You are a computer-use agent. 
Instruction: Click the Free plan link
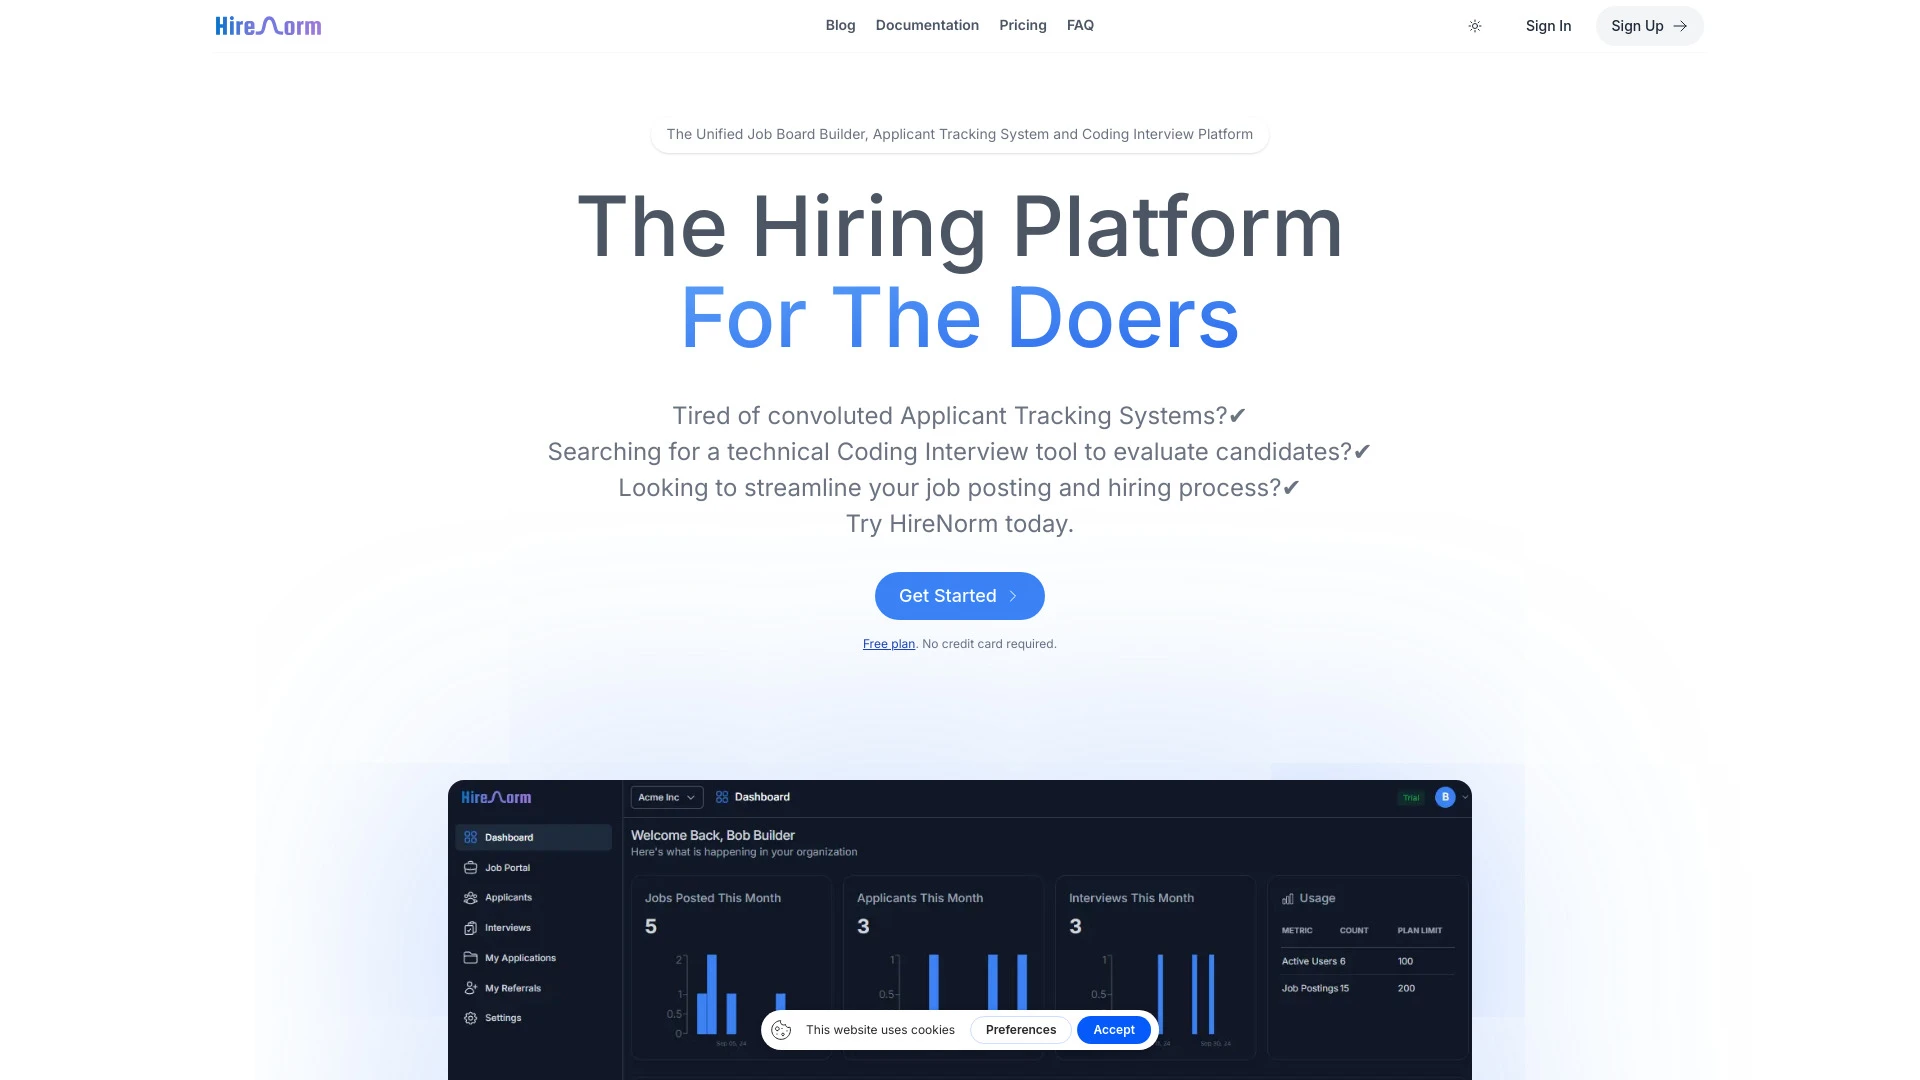pyautogui.click(x=889, y=644)
